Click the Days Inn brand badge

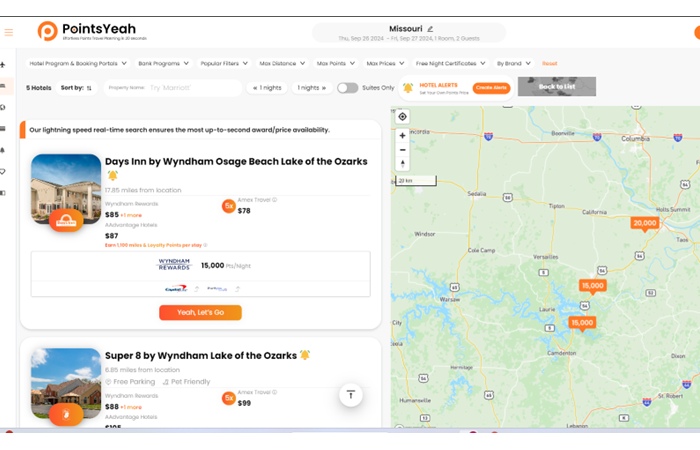point(66,221)
